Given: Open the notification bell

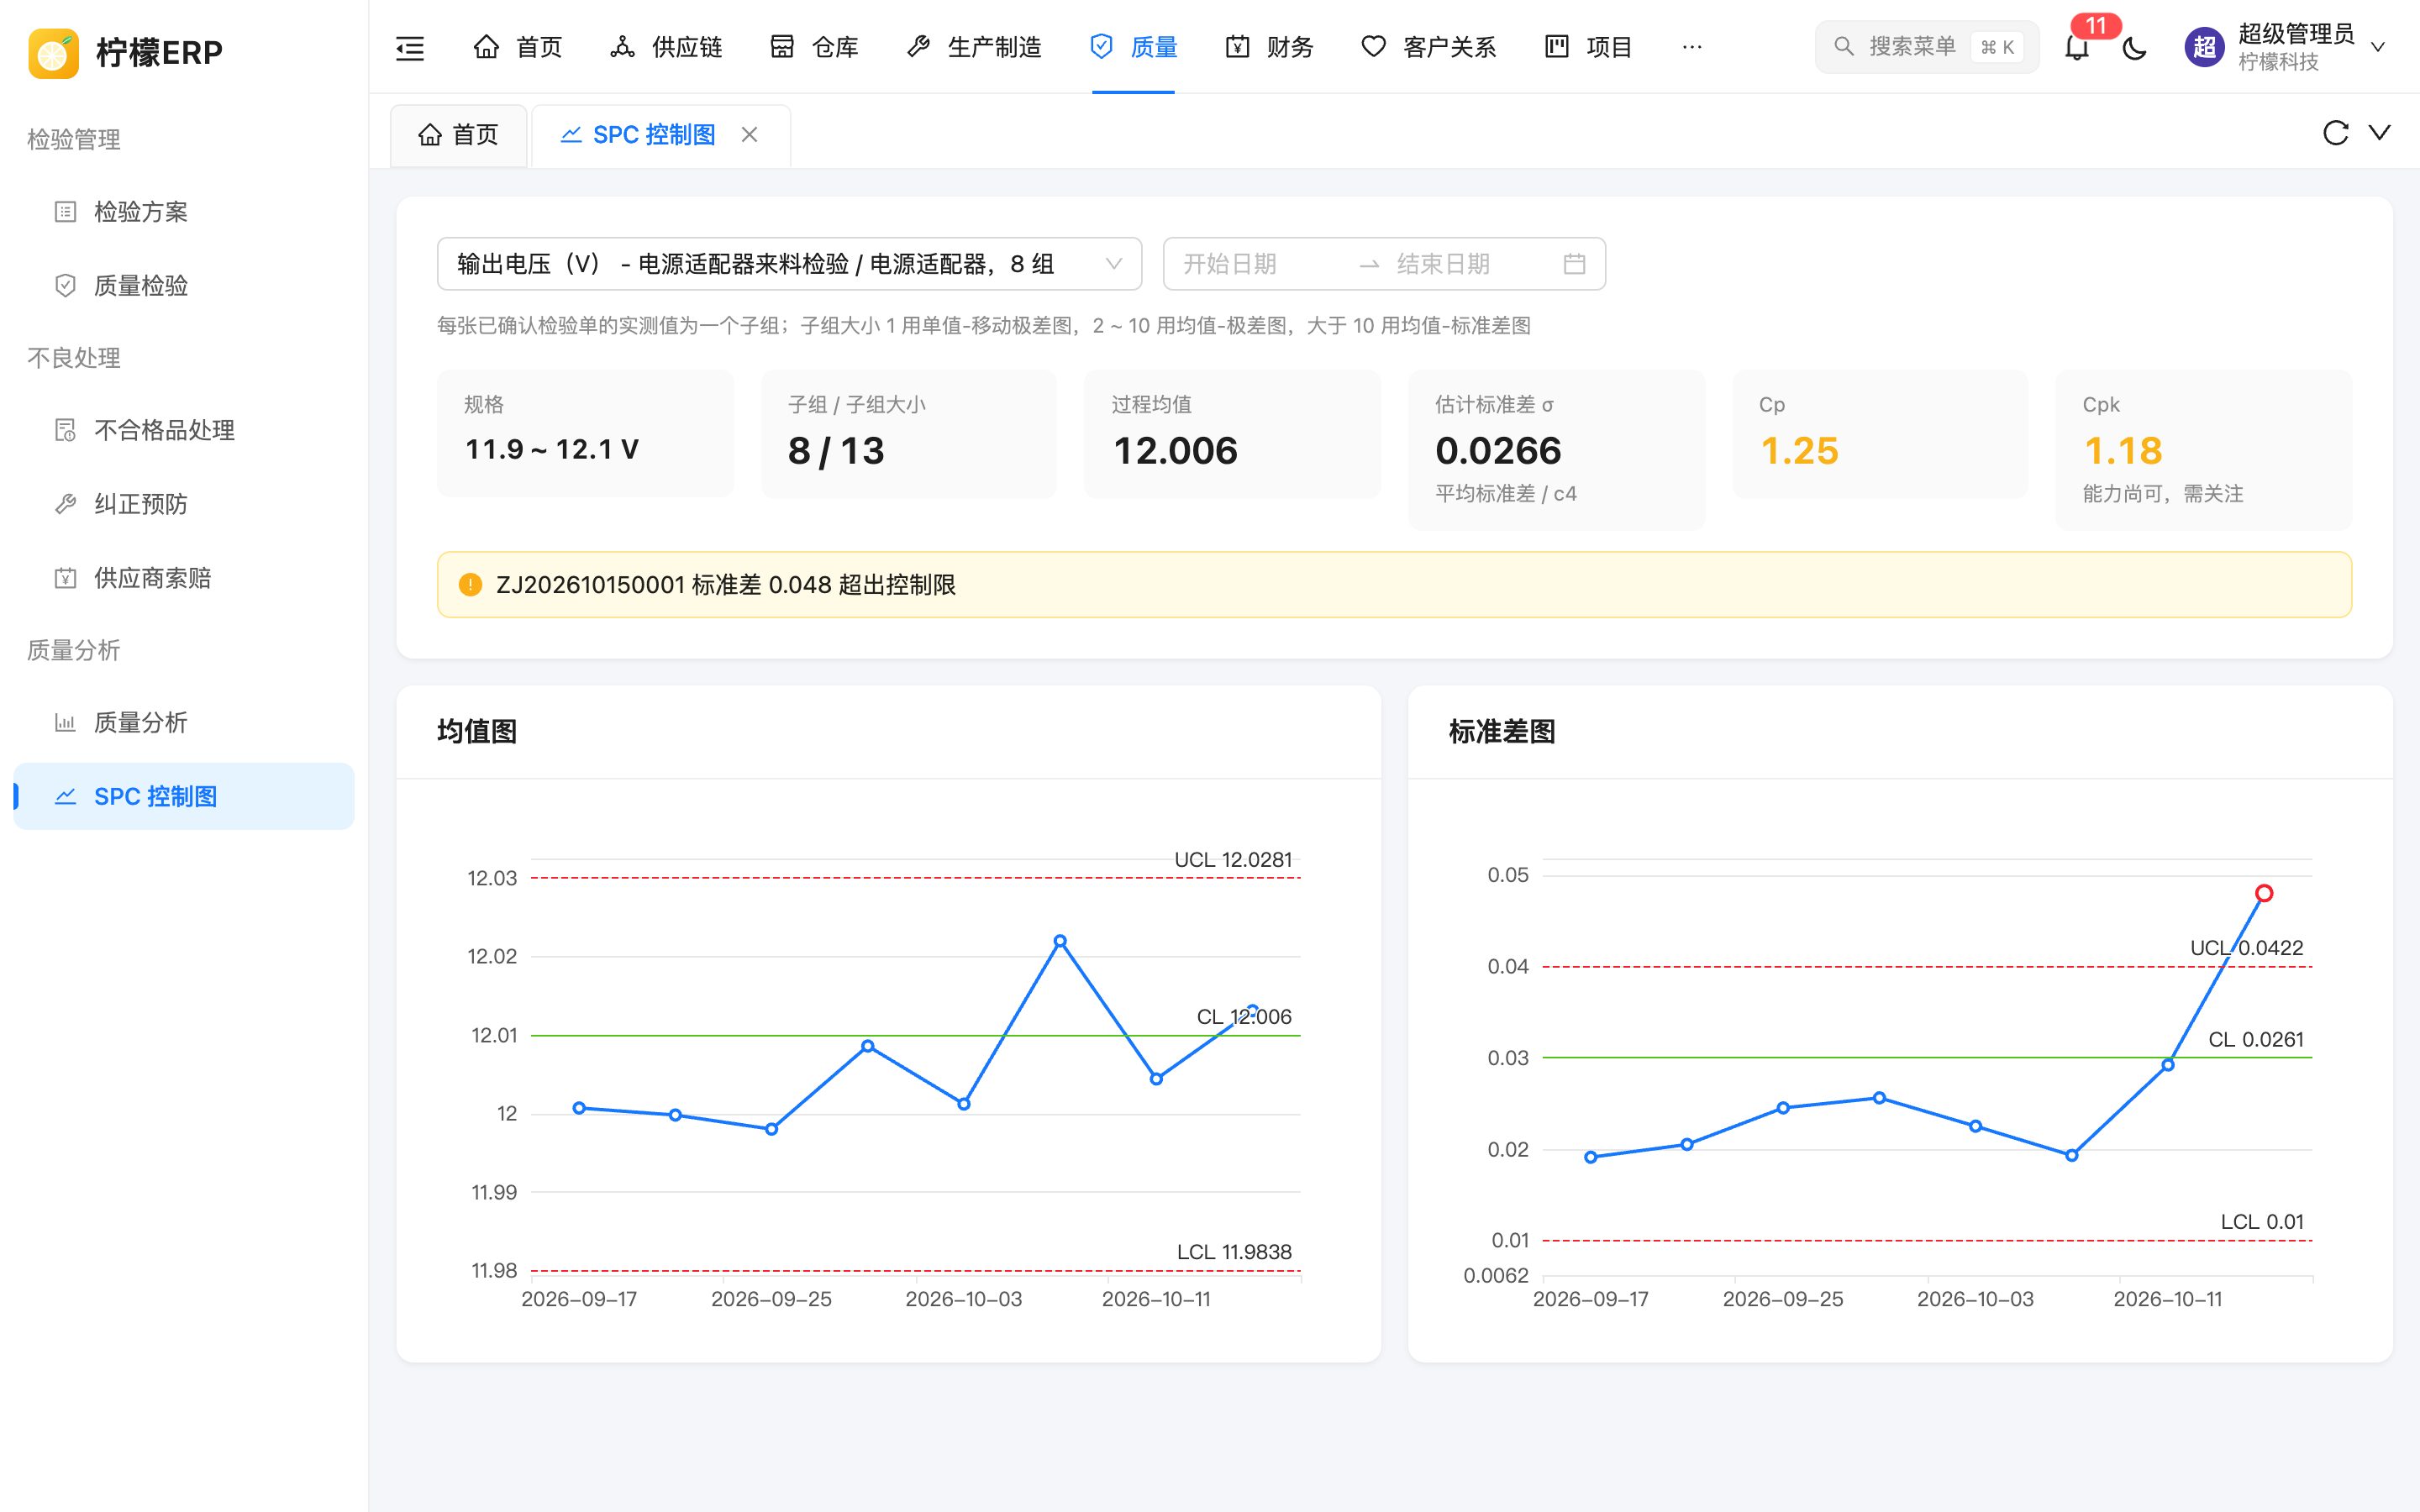Looking at the screenshot, I should click(2077, 47).
